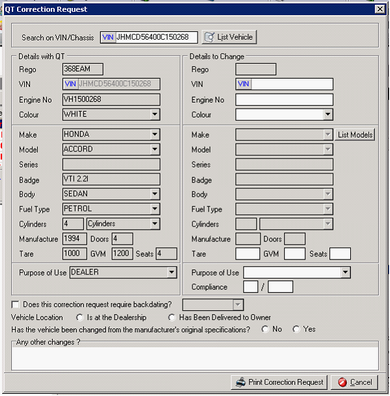Click the Manufacture year 1994 field
The image size is (390, 396).
74,239
